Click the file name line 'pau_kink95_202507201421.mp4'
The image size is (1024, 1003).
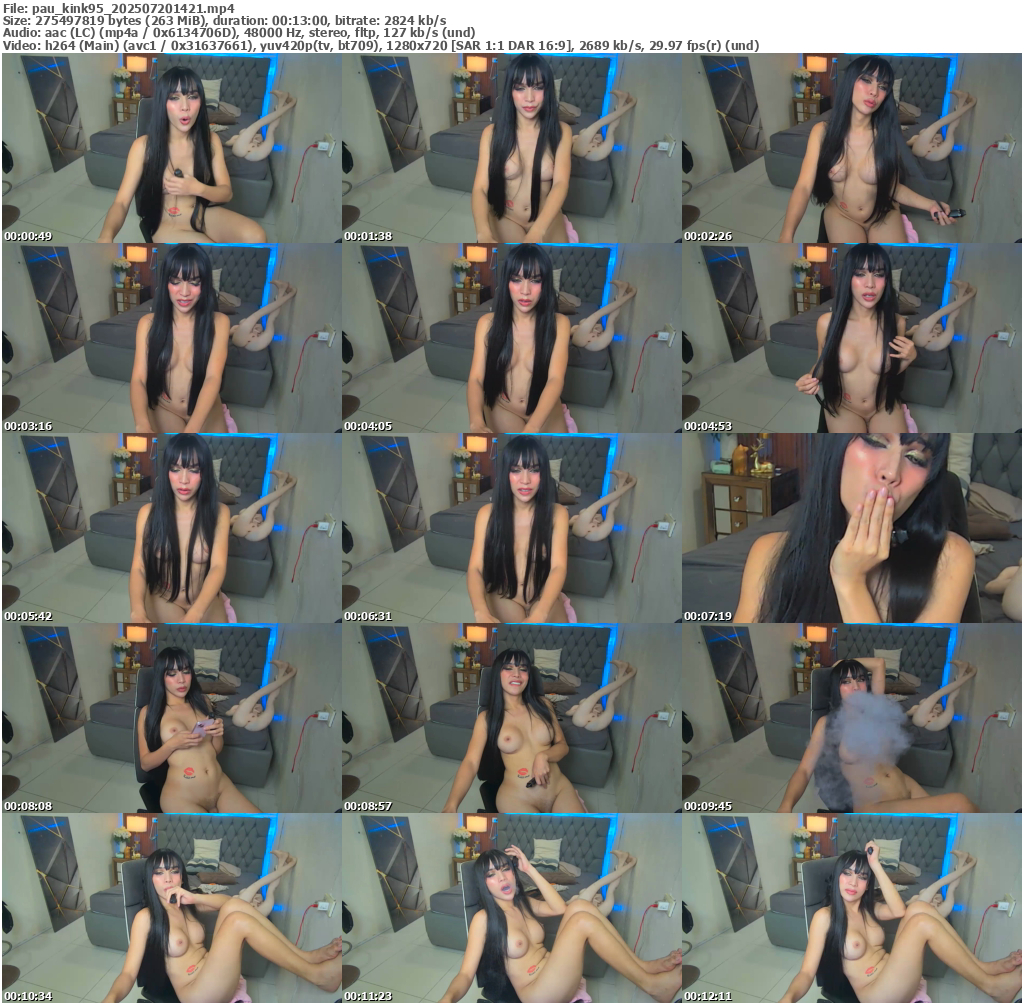(x=118, y=8)
